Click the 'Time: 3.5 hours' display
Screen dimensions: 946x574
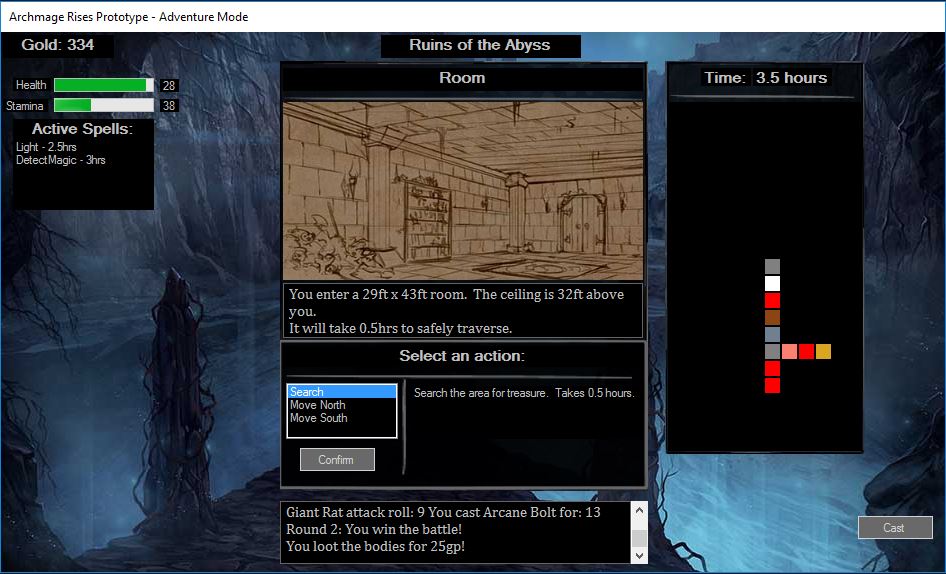click(x=766, y=78)
